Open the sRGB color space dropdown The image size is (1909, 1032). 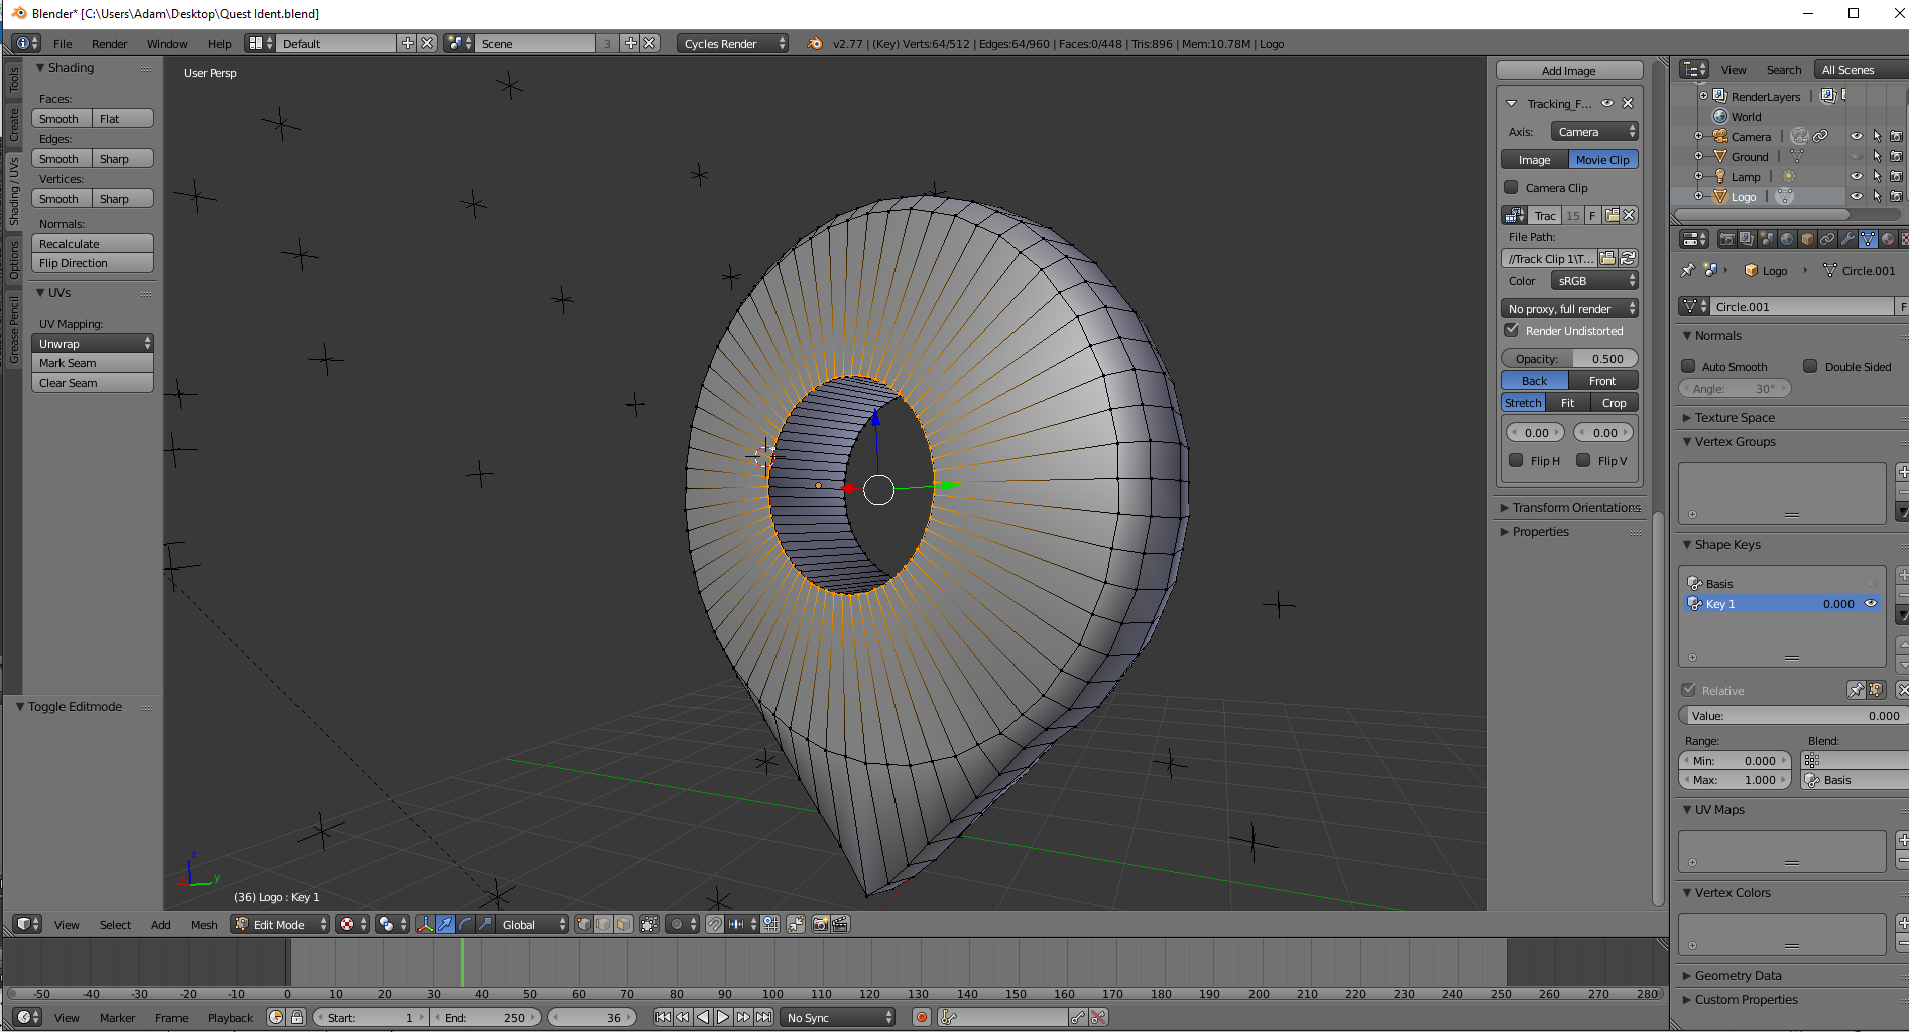[x=1594, y=280]
